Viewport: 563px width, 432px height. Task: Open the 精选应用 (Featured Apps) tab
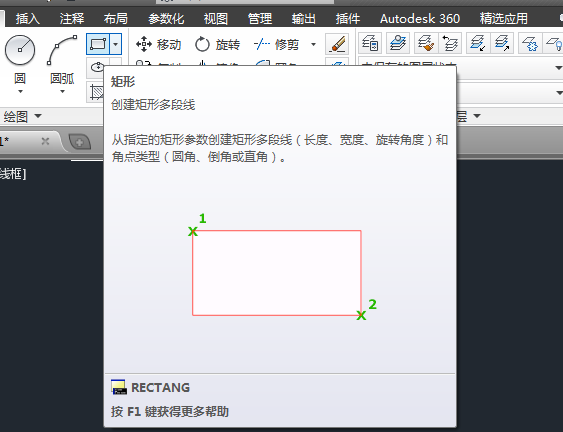click(x=504, y=18)
